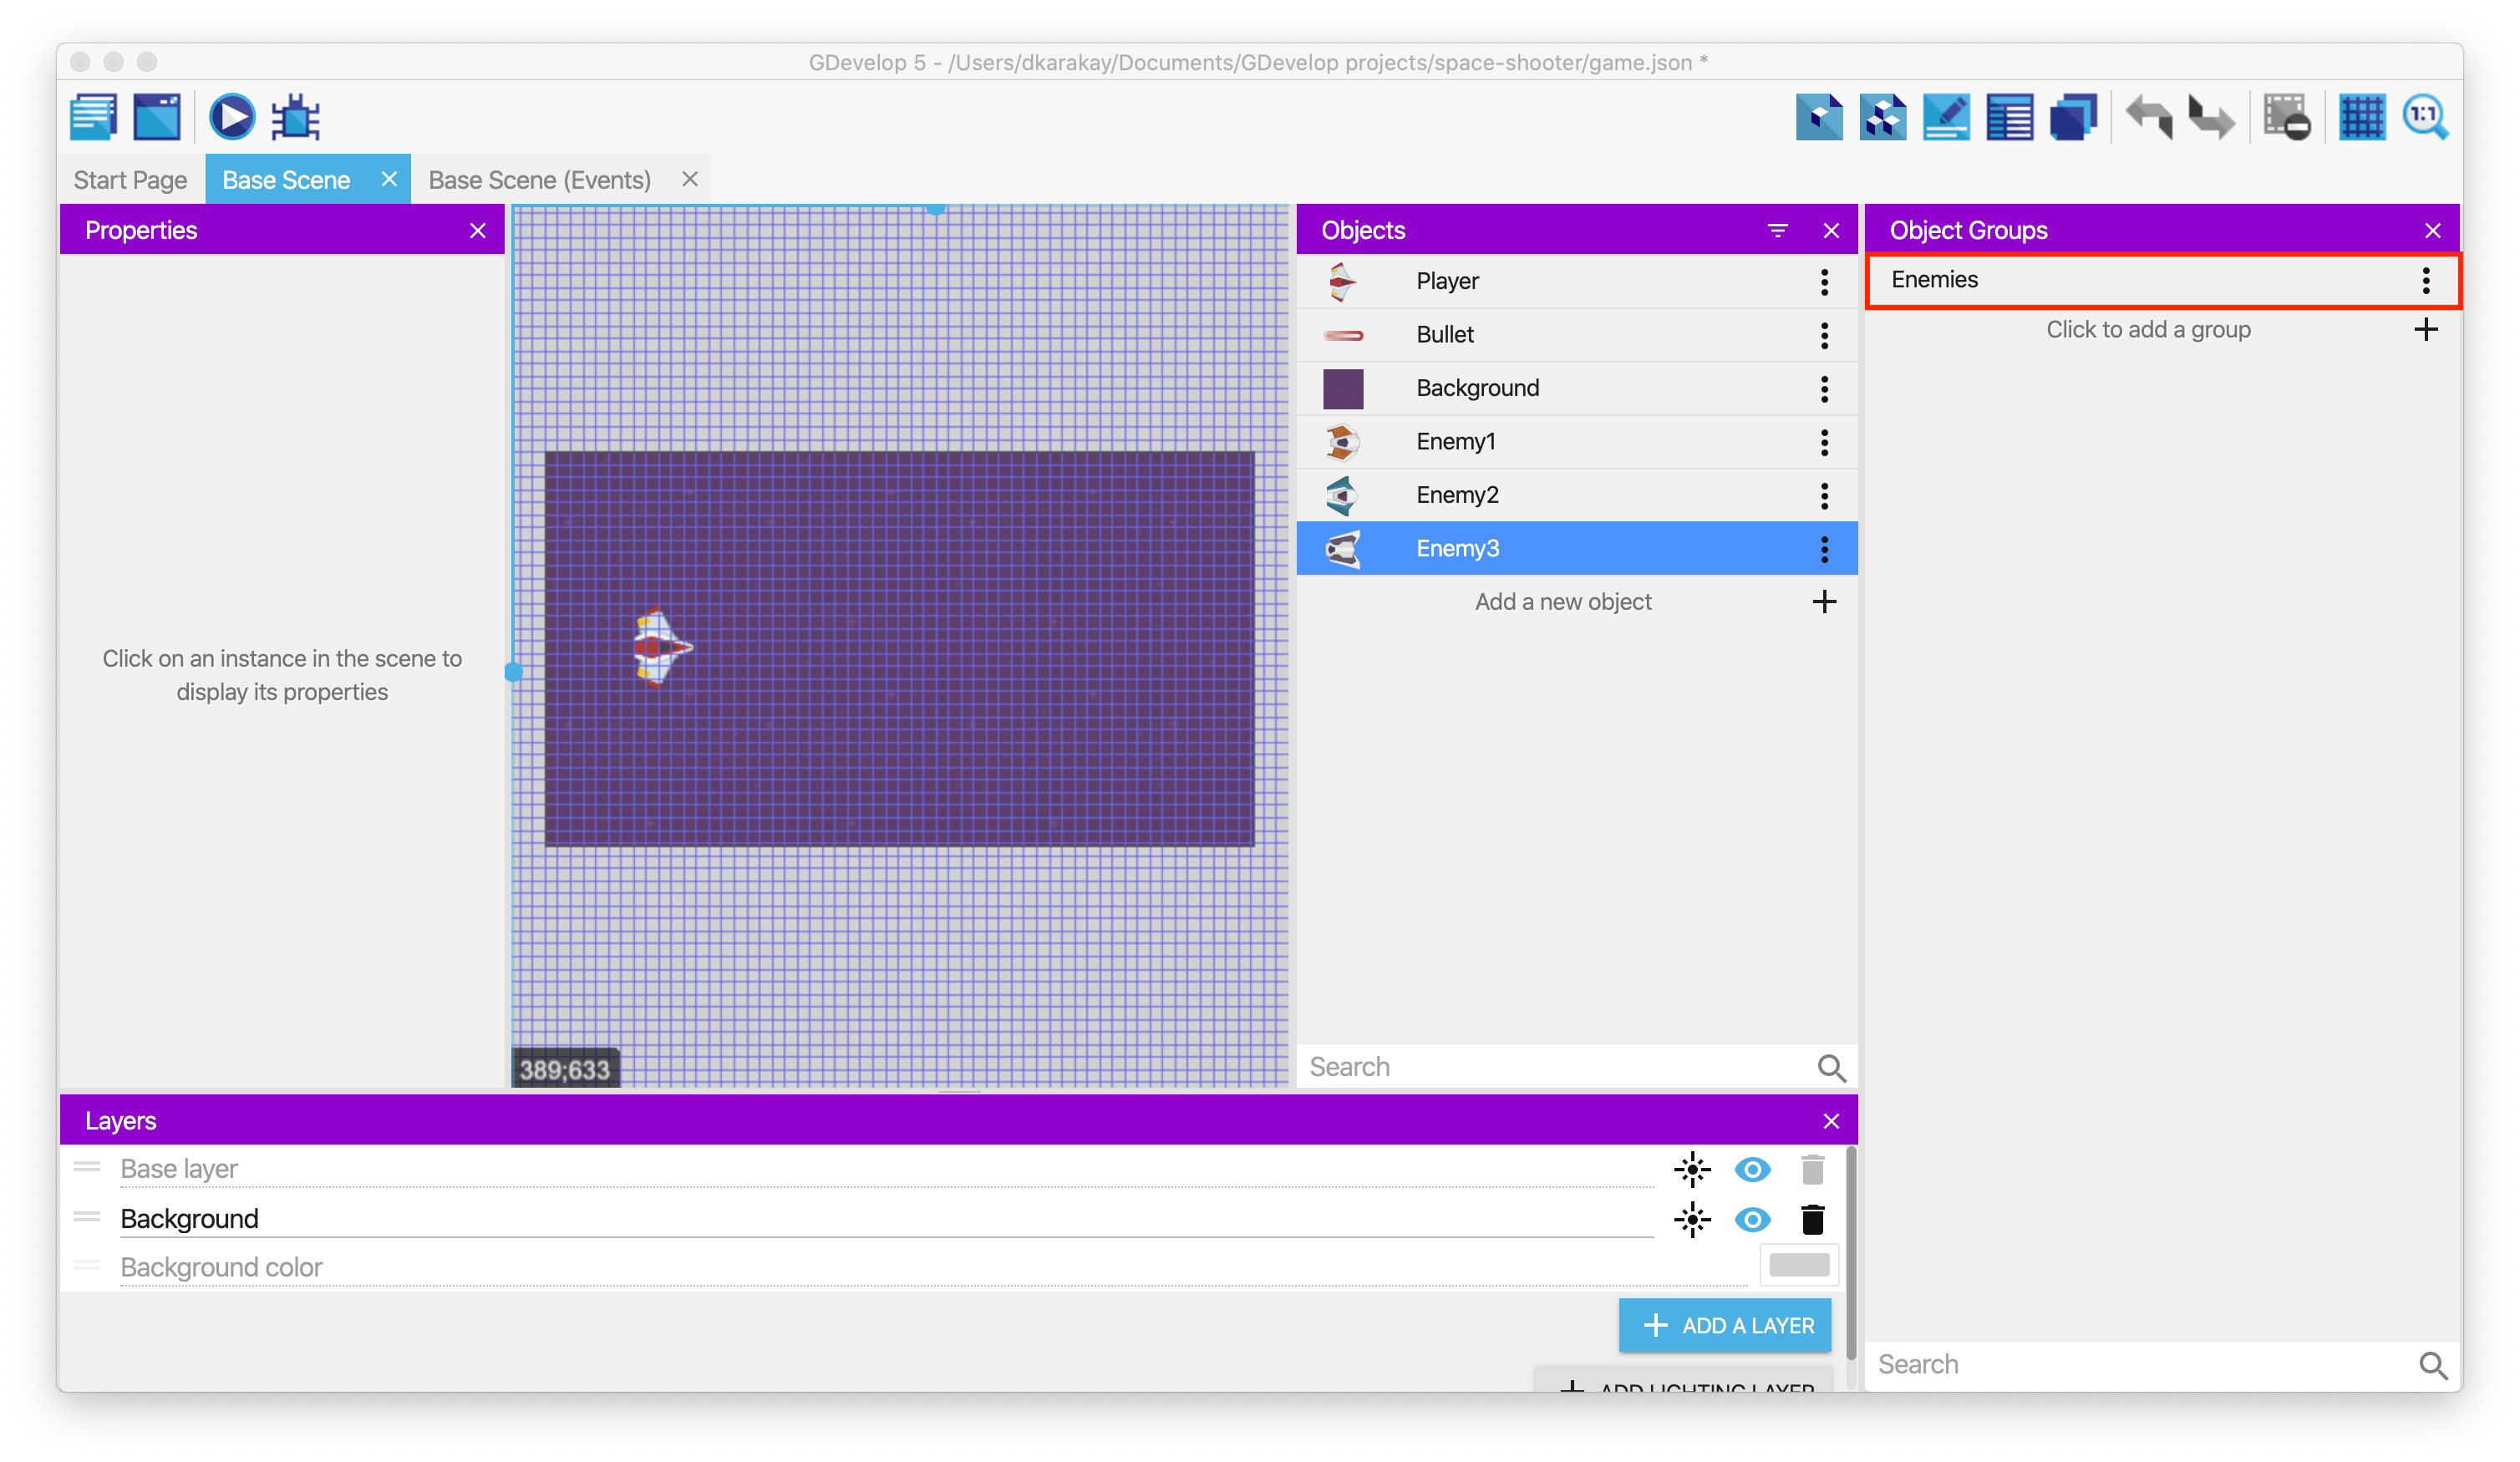Click the zoom 1:1 magnifier icon

(x=2425, y=117)
